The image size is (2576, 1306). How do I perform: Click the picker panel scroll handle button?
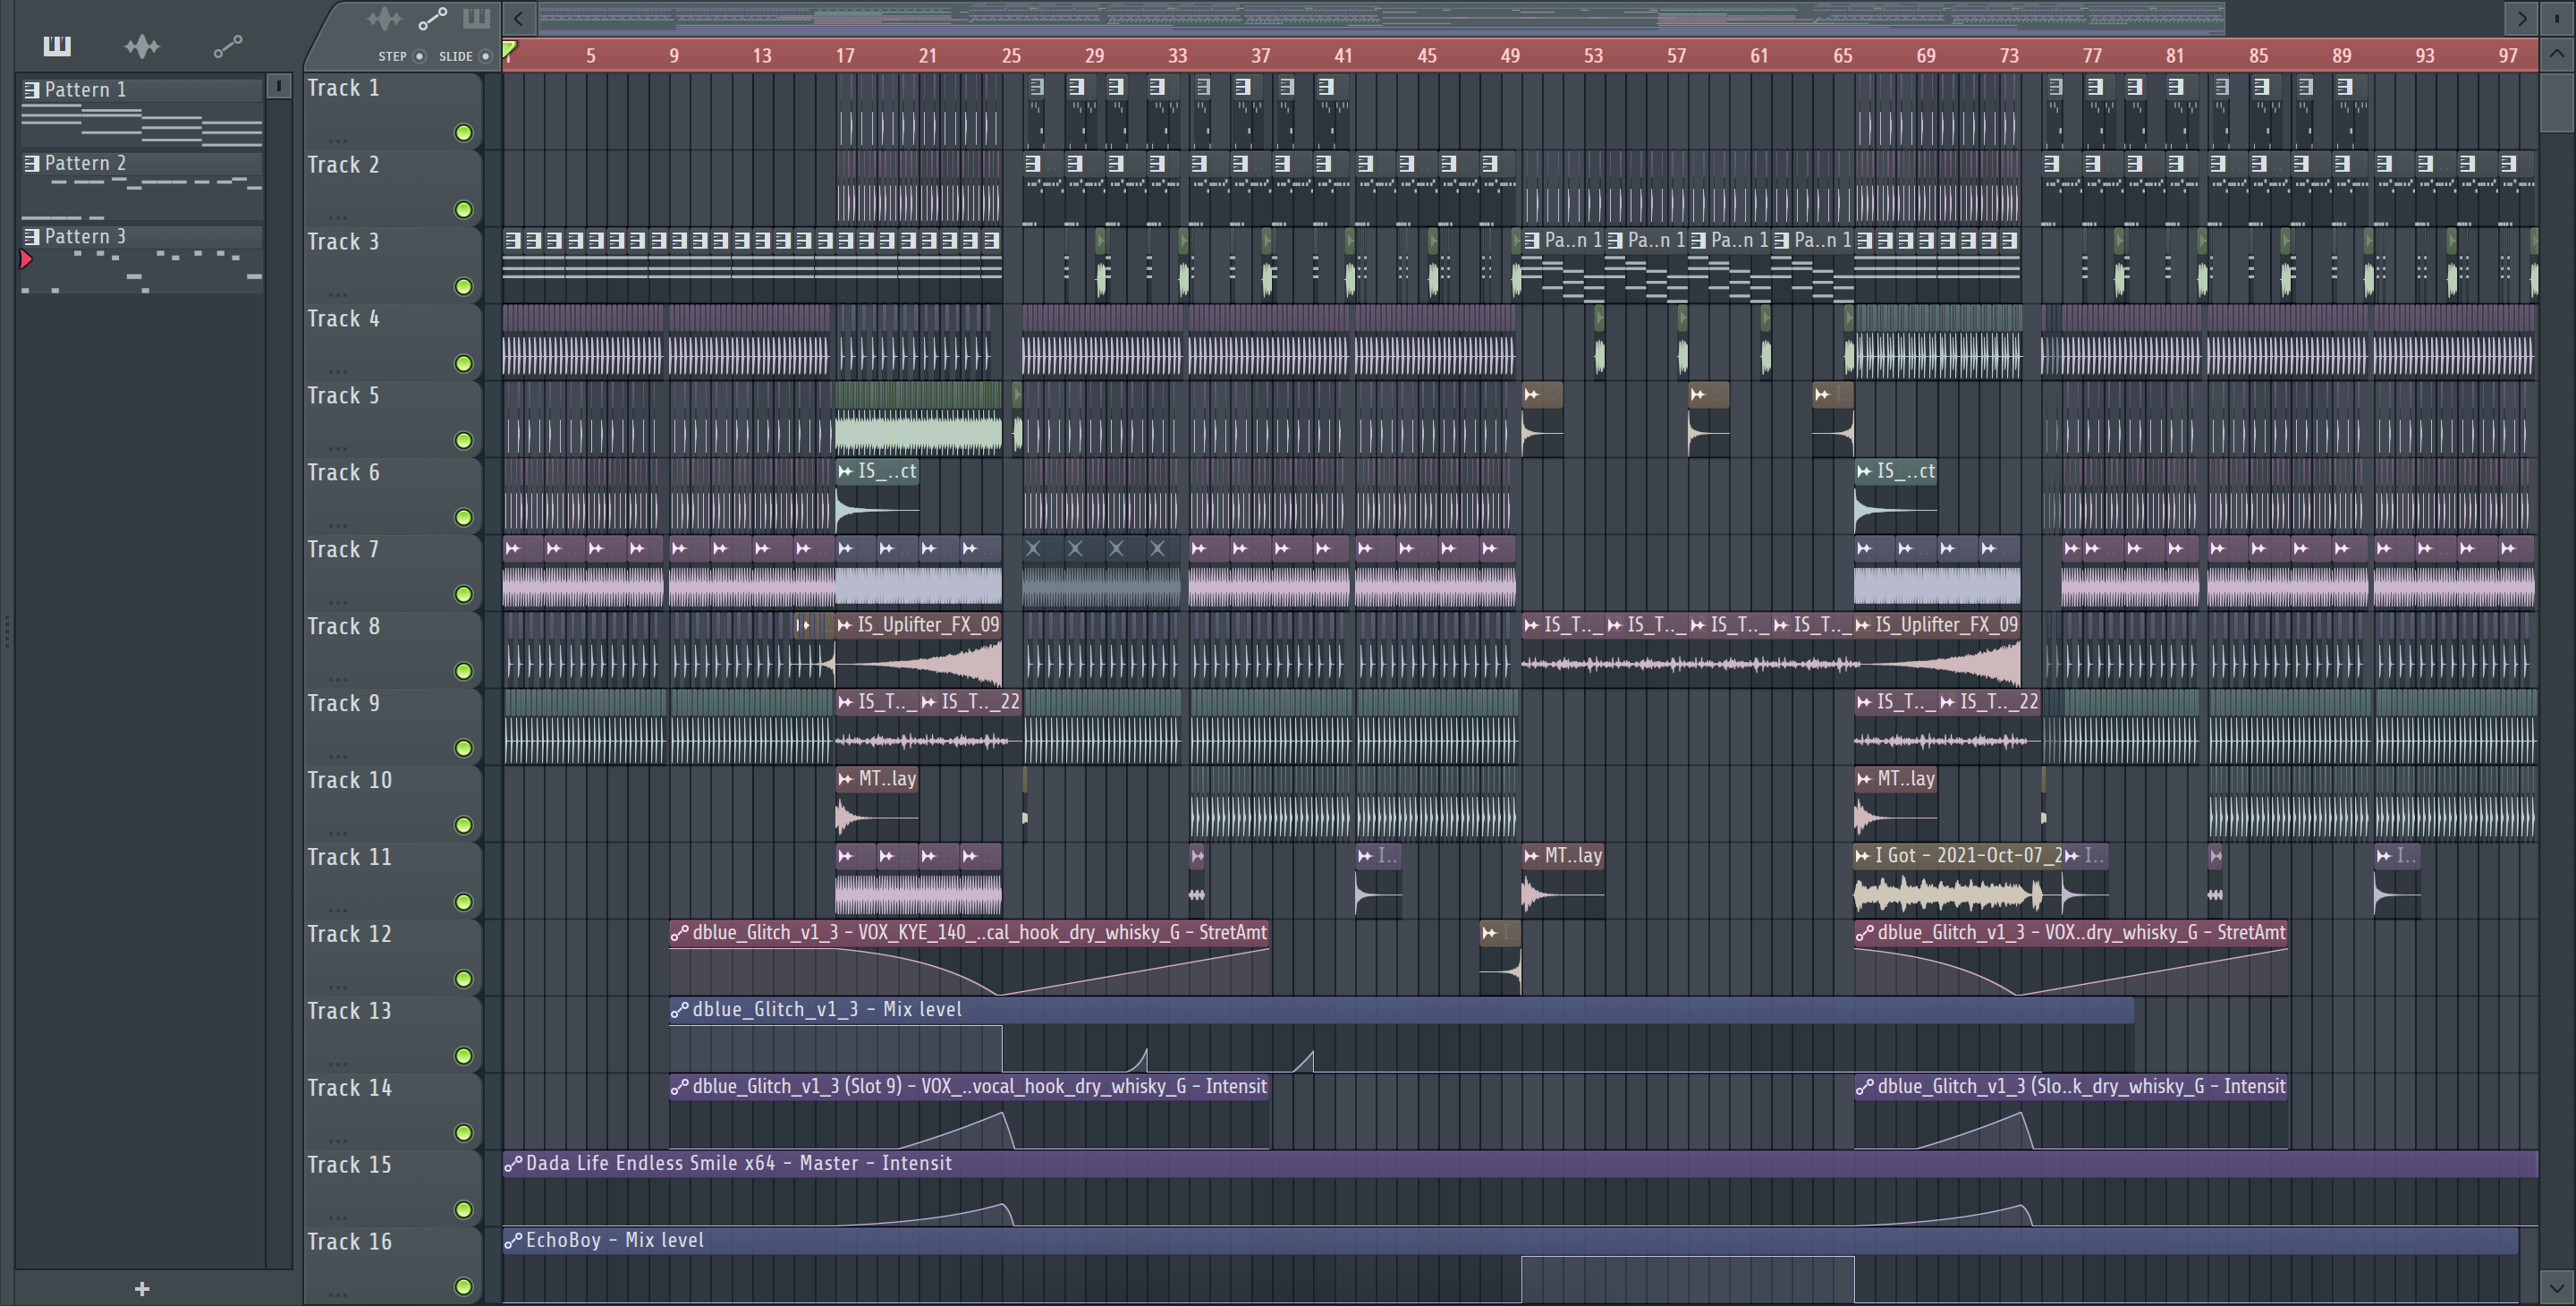tap(279, 86)
